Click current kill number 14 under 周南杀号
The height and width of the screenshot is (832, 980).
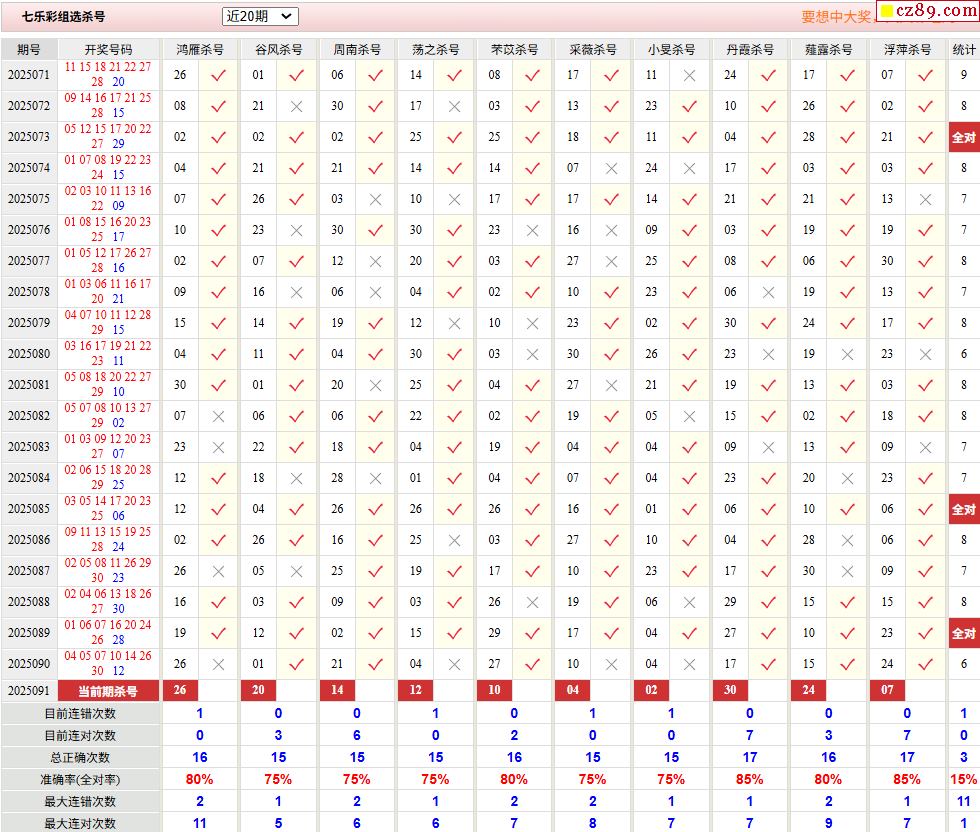pos(338,690)
